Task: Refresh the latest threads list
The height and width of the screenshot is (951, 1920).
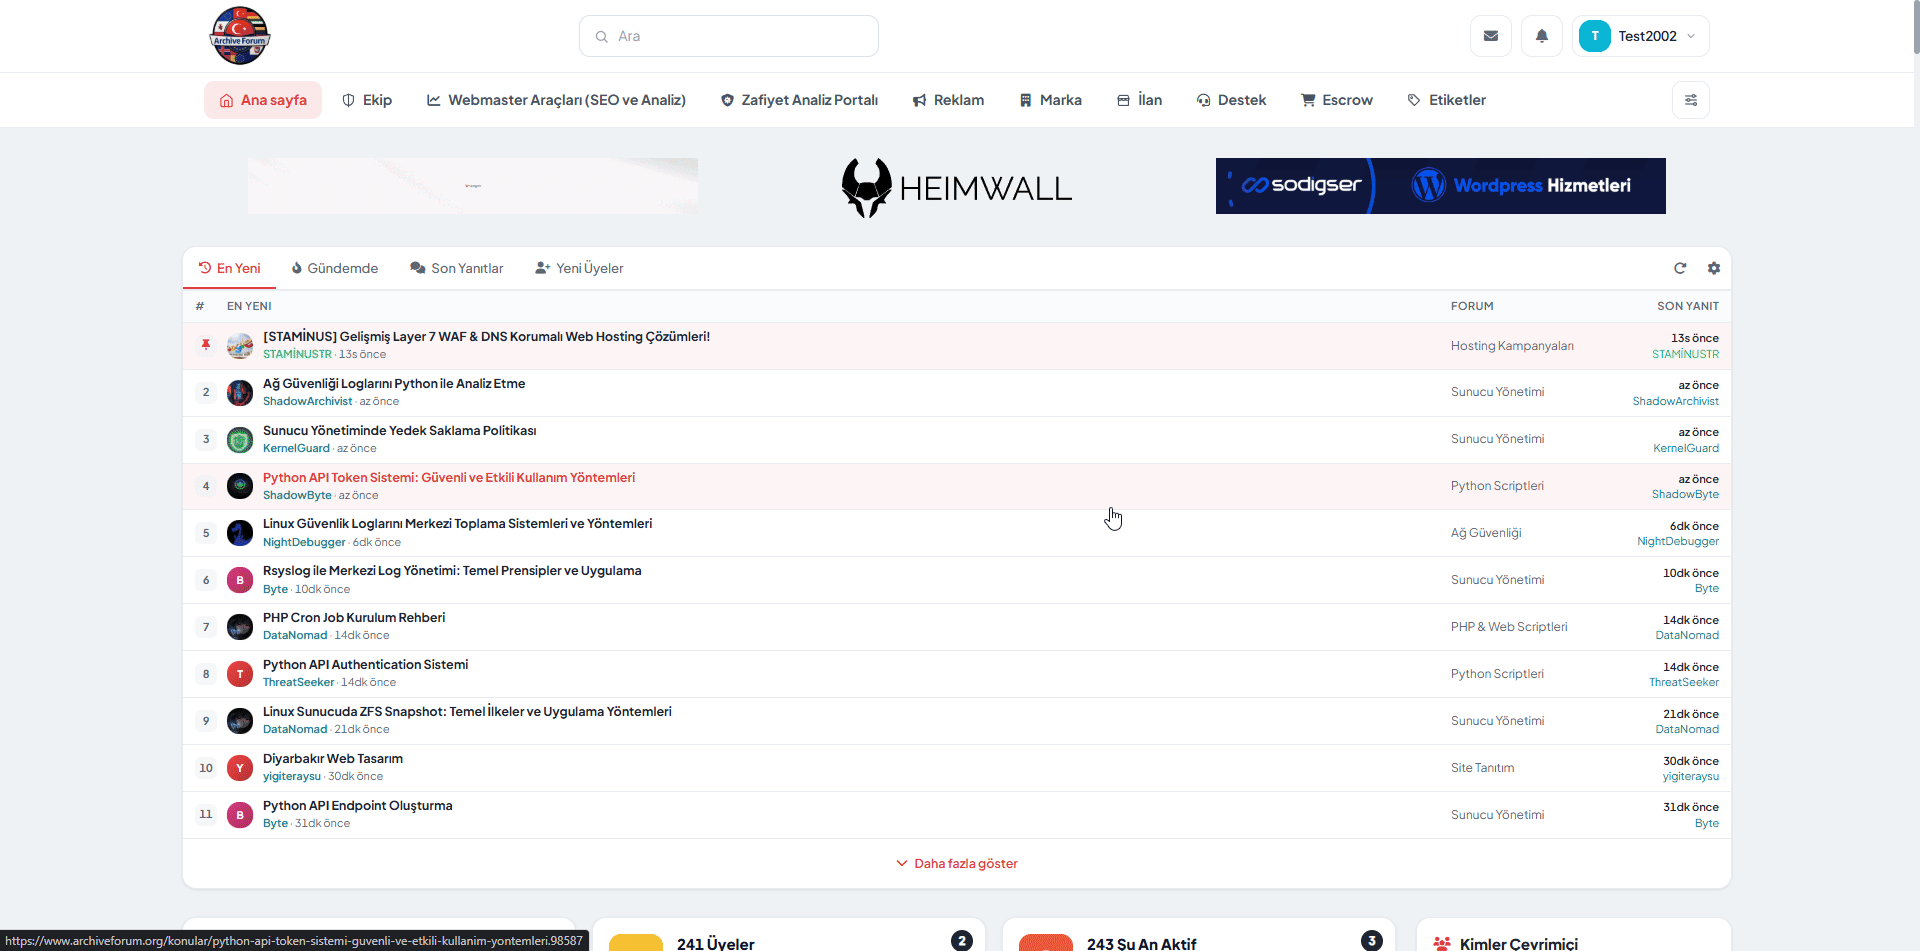Action: click(x=1680, y=268)
